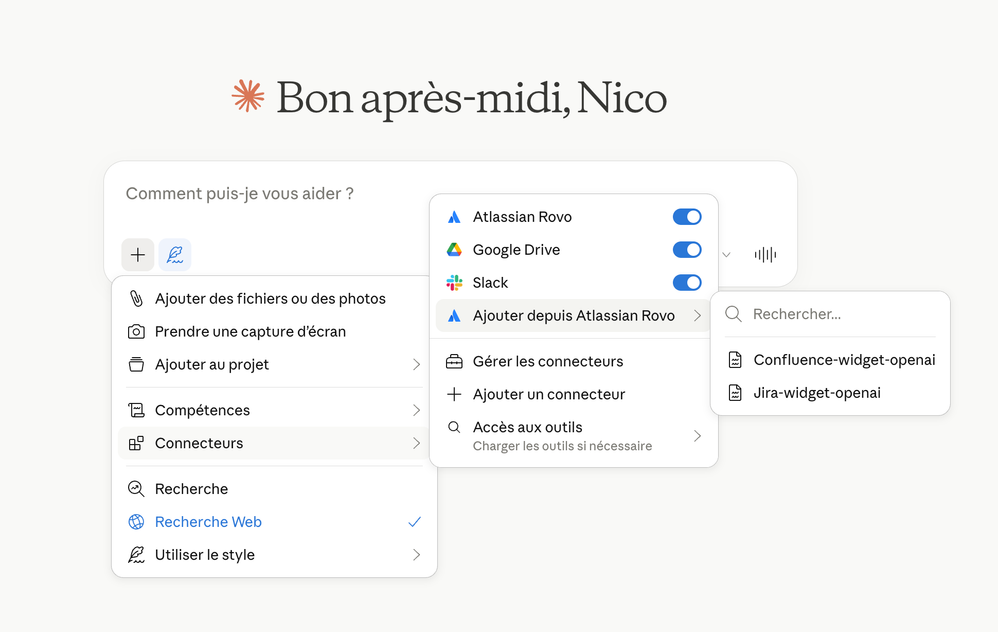Image resolution: width=998 pixels, height=632 pixels.
Task: Uncheck the Recherche Web checkmark
Action: pyautogui.click(x=414, y=522)
